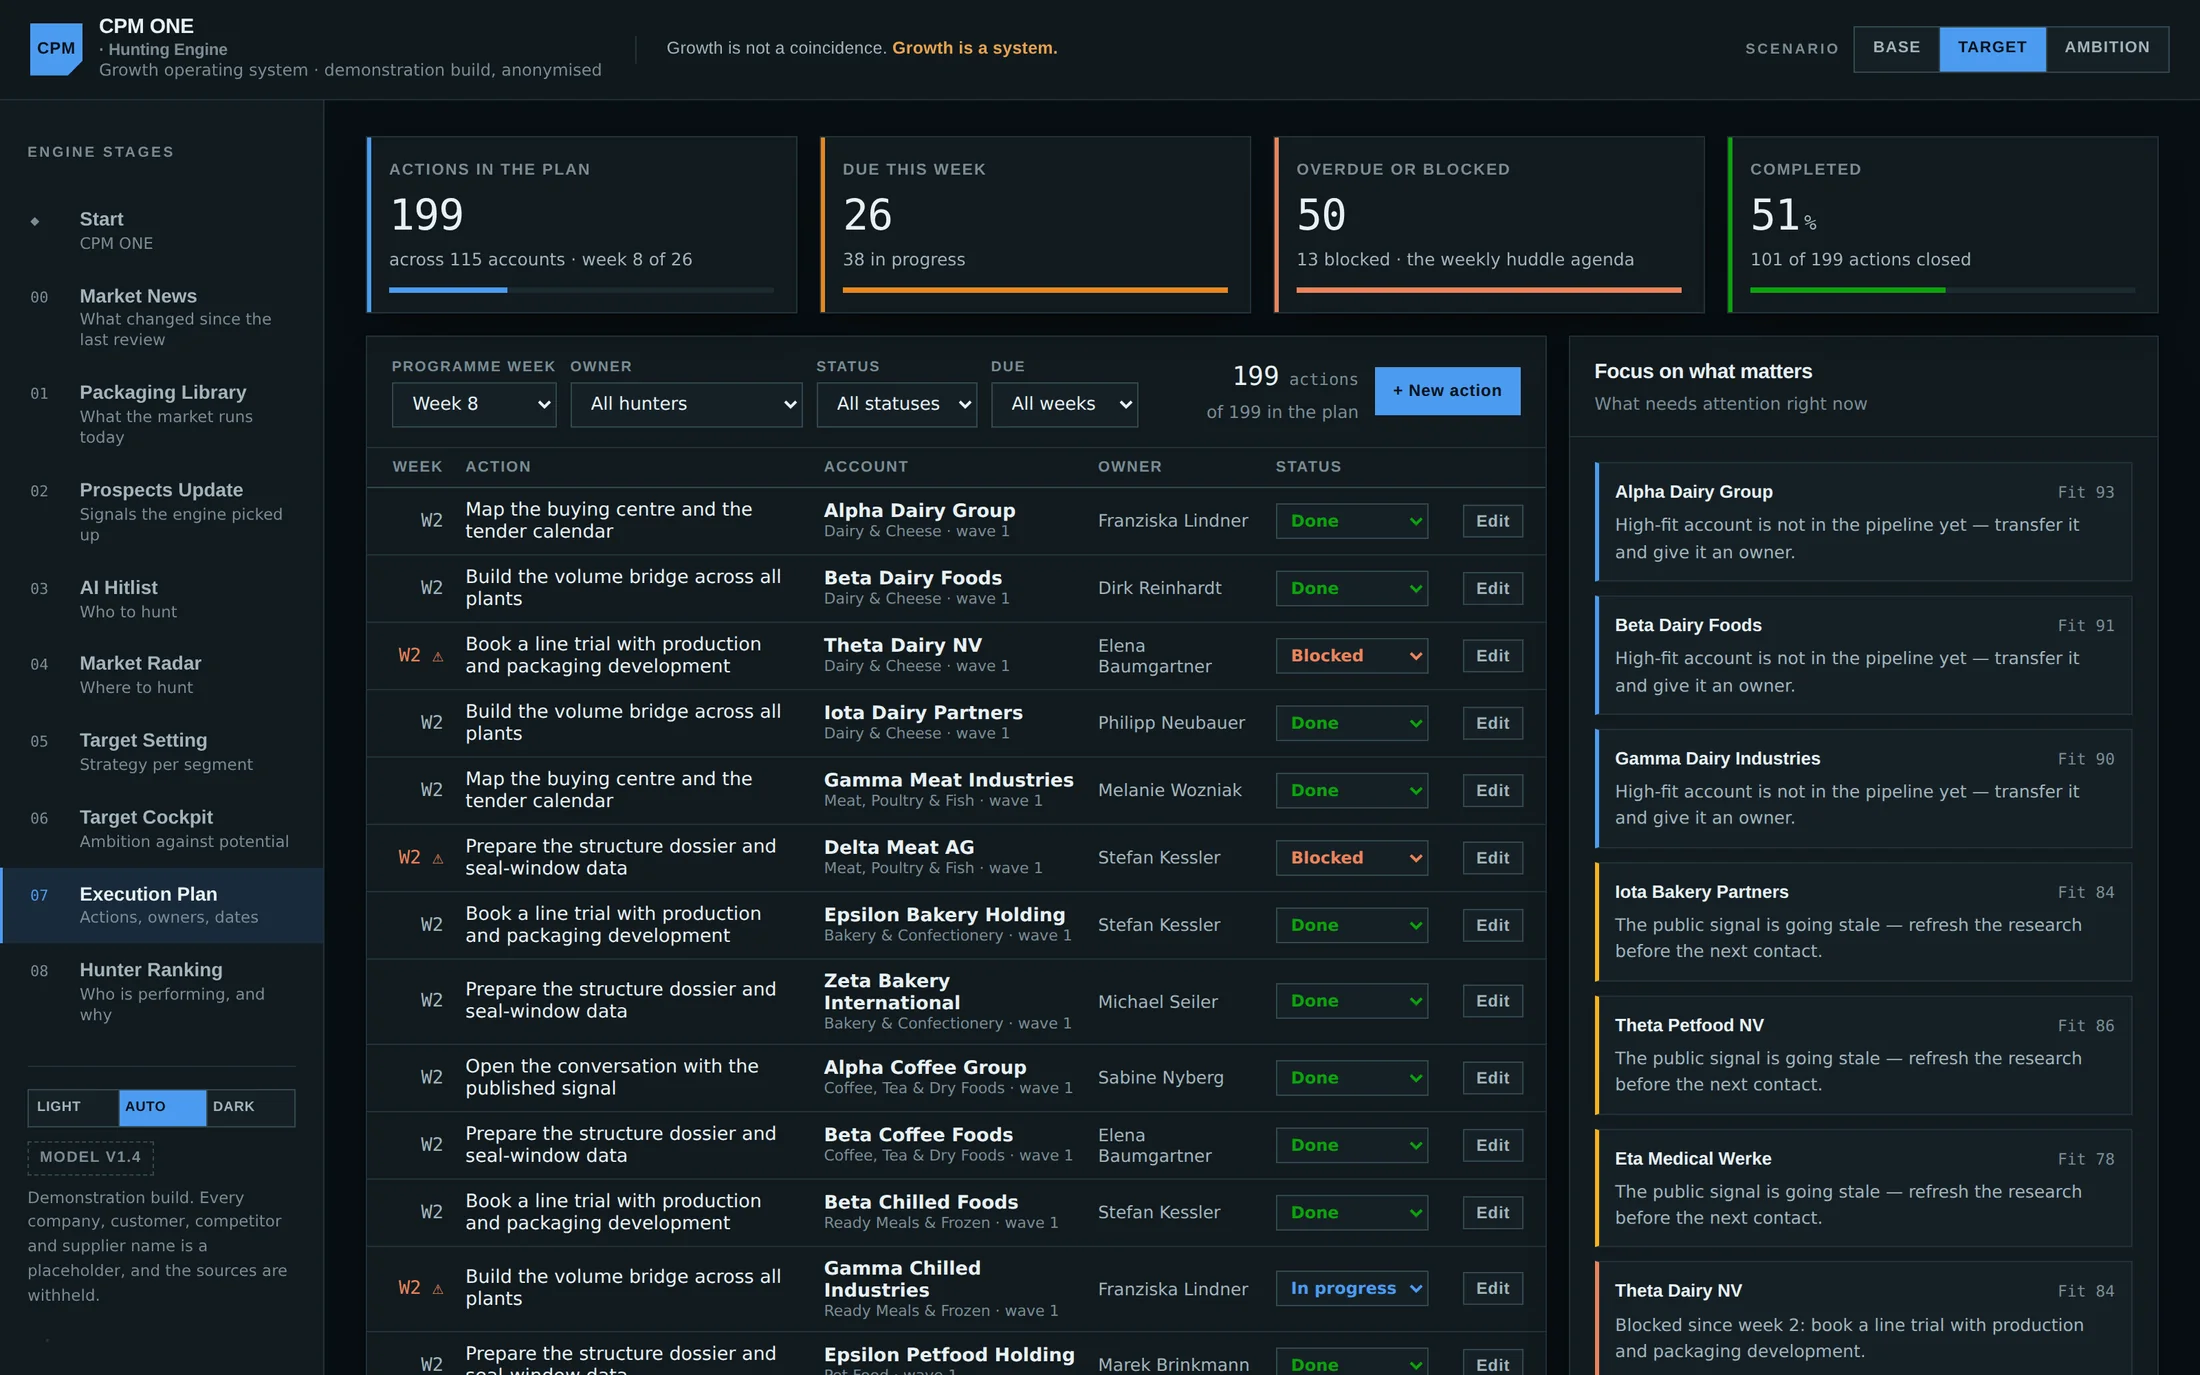Click 'Fit 93' score on Alpha Dairy card
Viewport: 2200px width, 1375px height.
tap(2086, 493)
